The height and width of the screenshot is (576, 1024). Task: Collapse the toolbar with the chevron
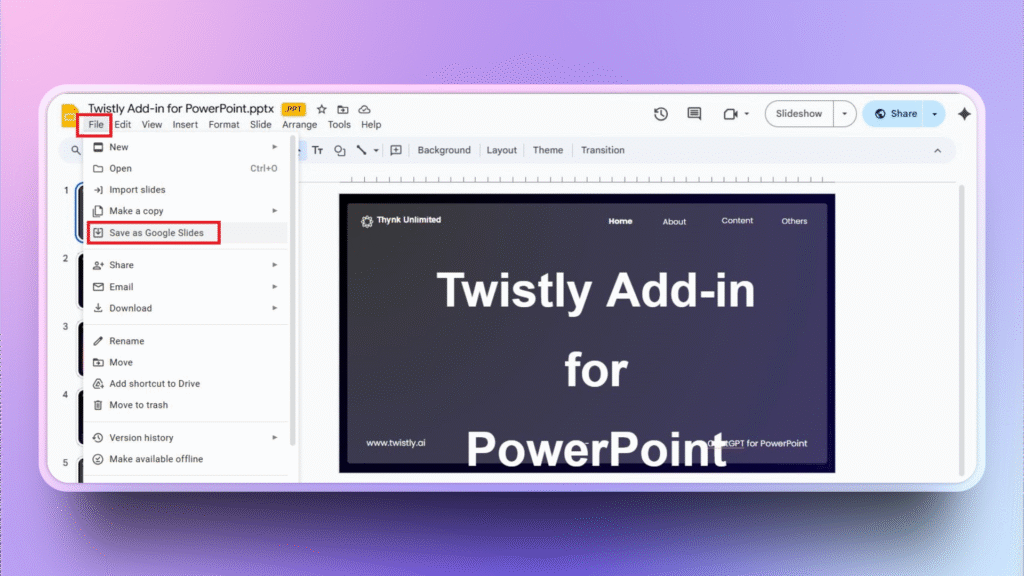[937, 150]
